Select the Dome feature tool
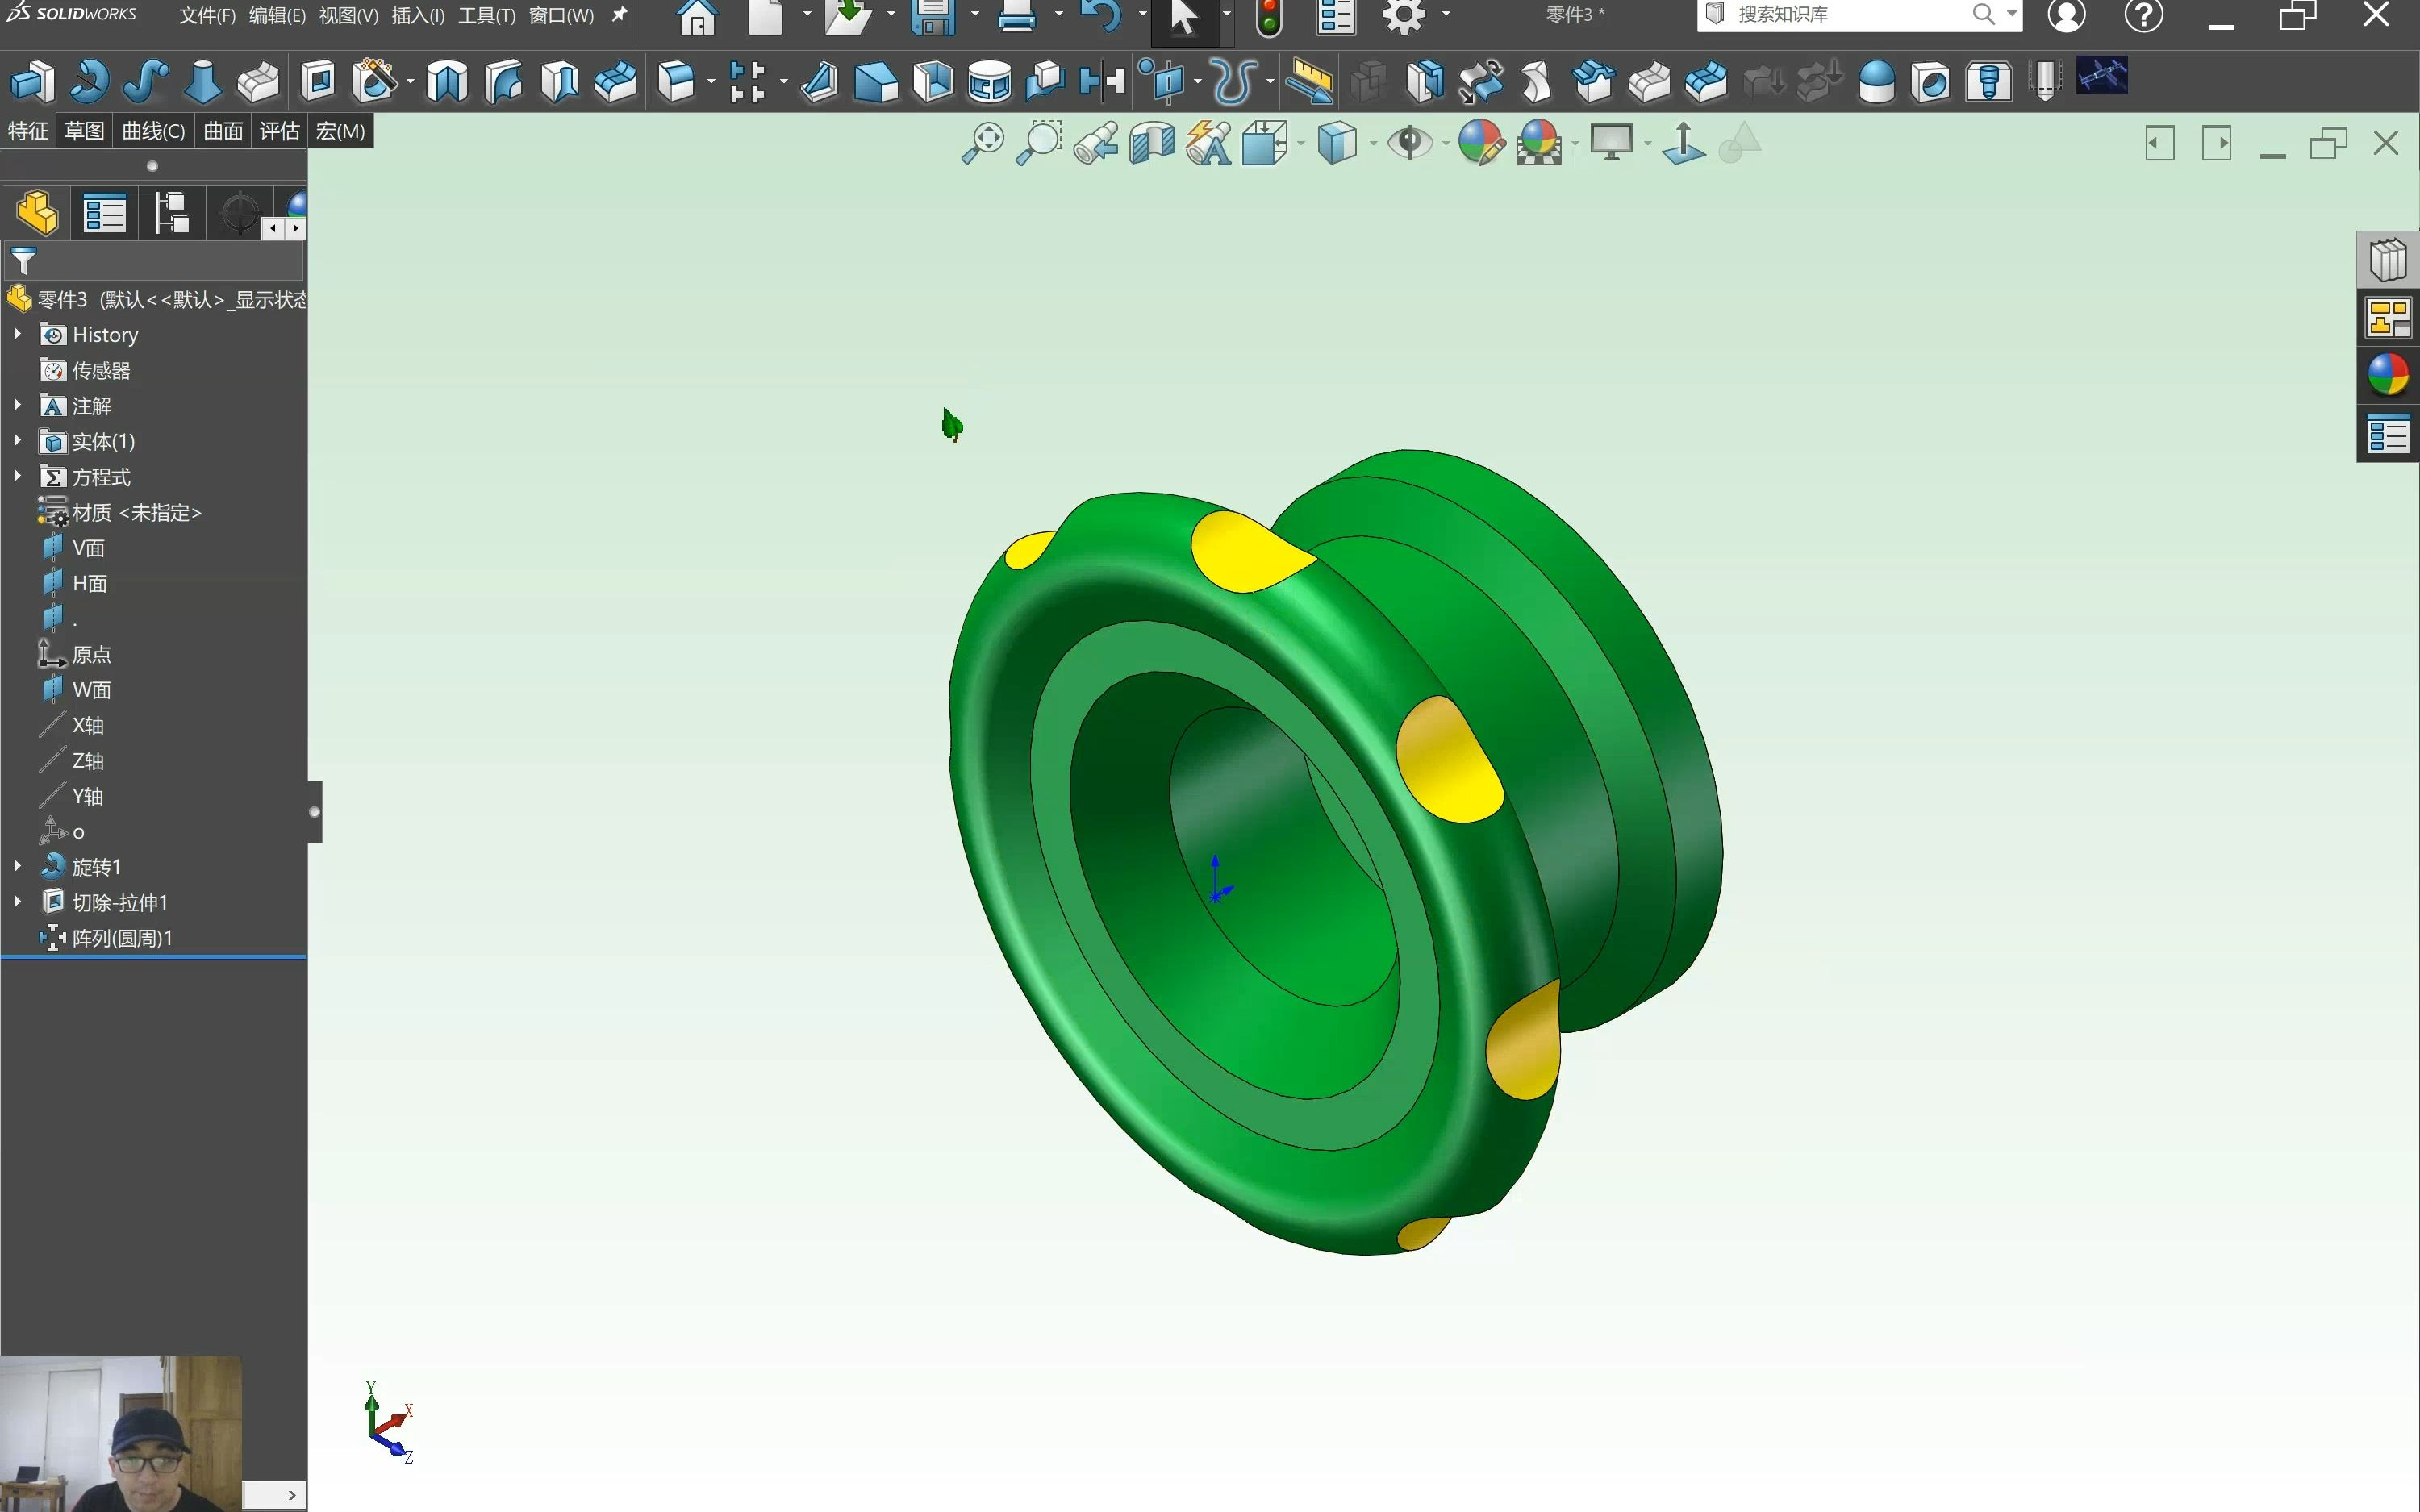The width and height of the screenshot is (2420, 1512). (x=1876, y=81)
